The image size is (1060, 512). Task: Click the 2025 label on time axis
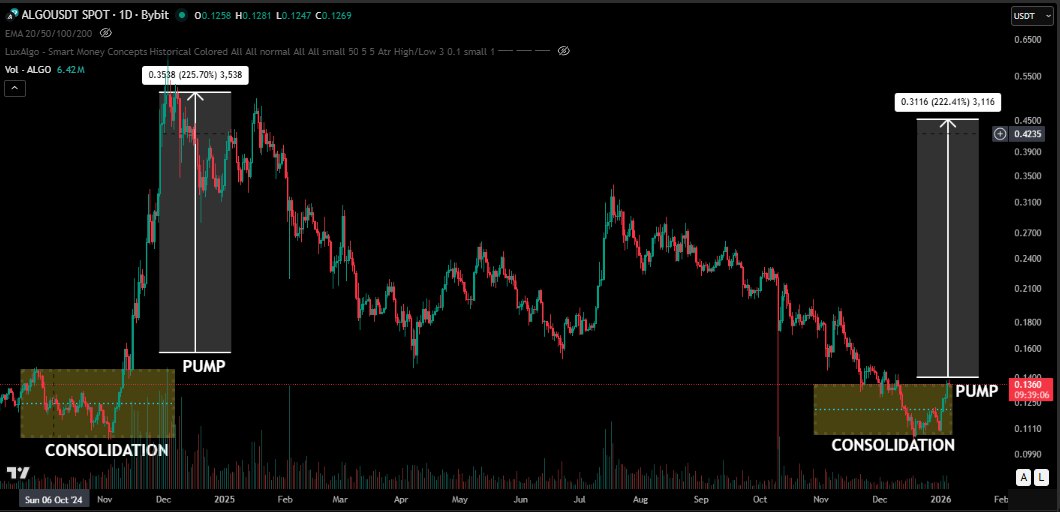(224, 500)
